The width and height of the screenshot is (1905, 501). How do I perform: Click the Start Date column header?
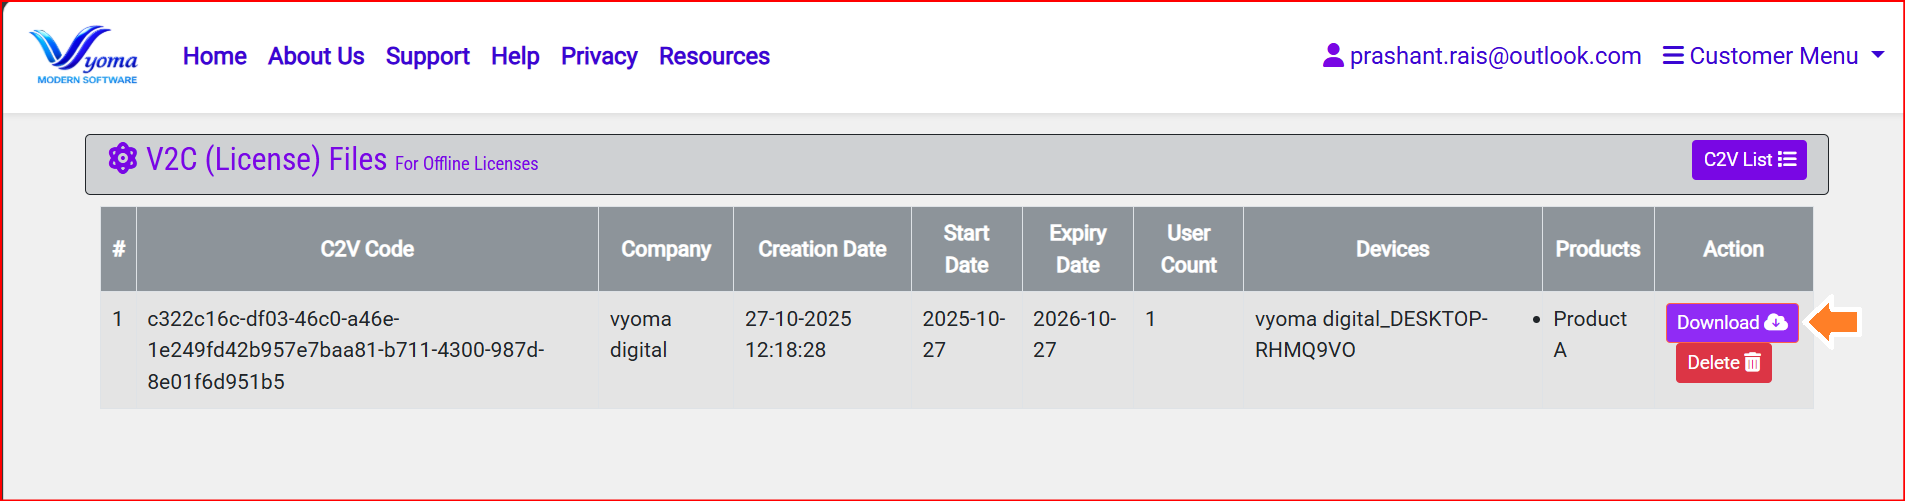pos(967,249)
